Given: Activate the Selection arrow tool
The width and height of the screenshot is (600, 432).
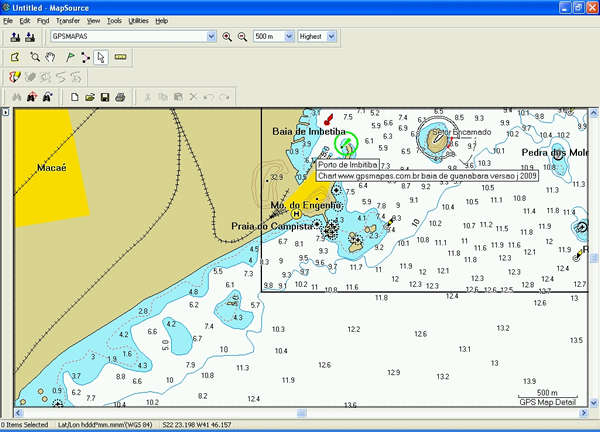Looking at the screenshot, I should click(x=100, y=57).
